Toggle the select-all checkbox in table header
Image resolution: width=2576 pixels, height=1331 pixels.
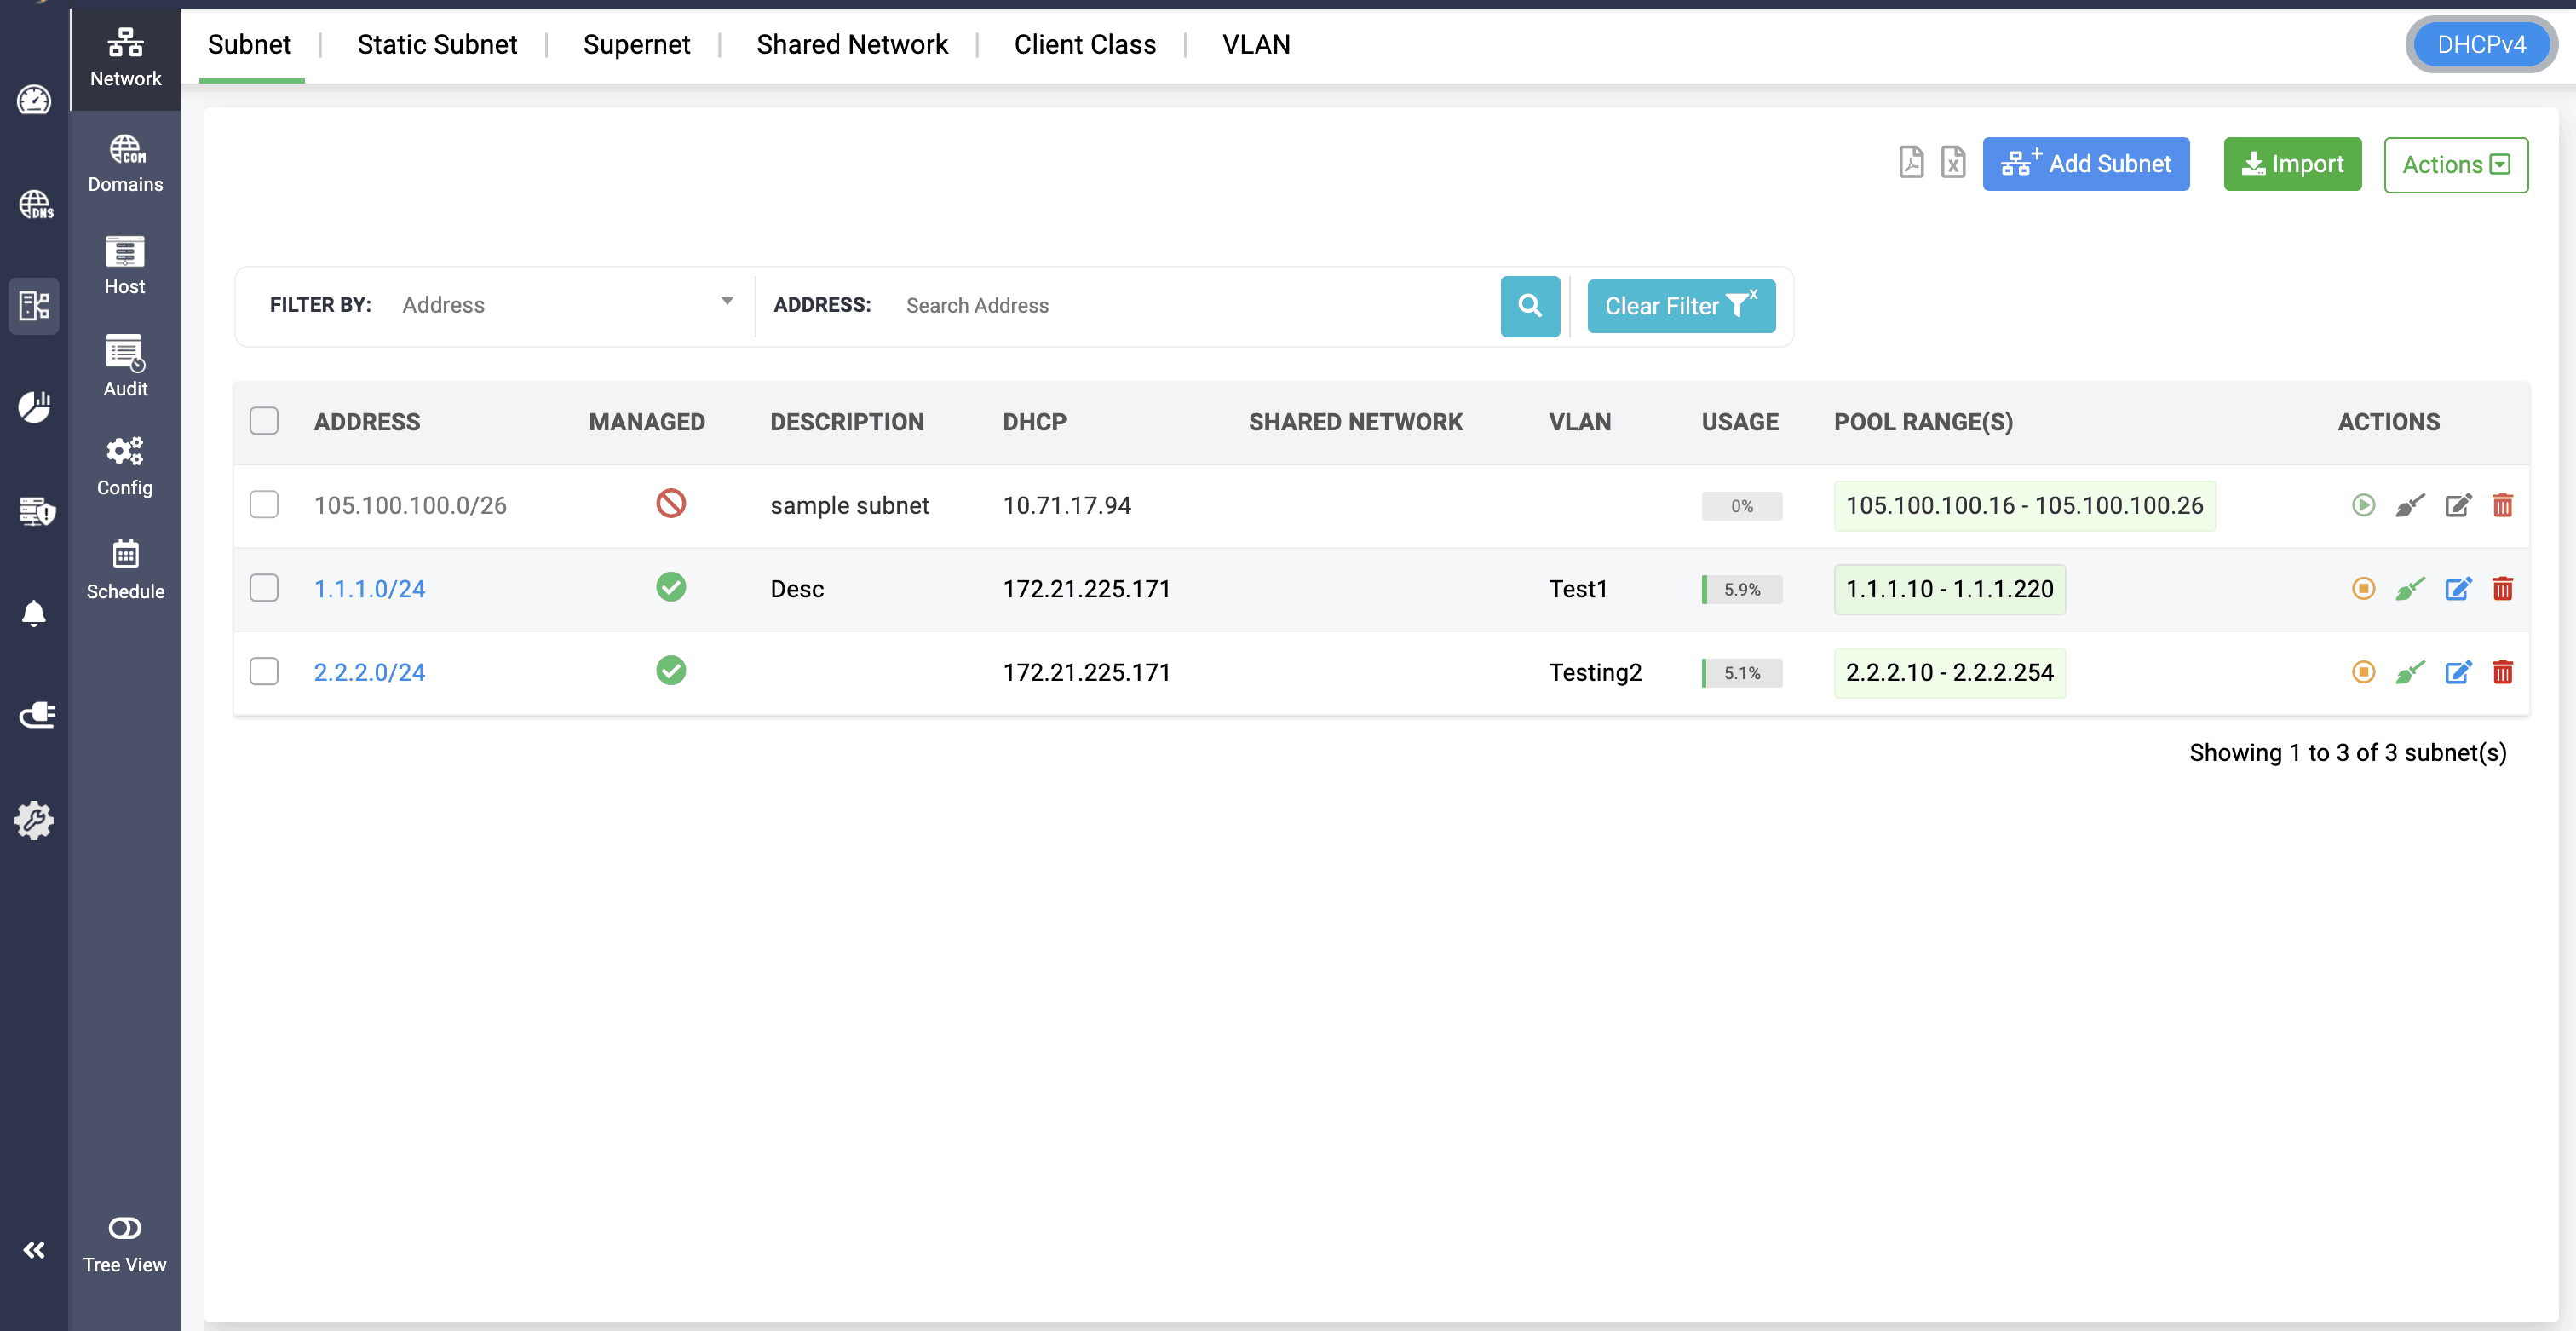[264, 421]
